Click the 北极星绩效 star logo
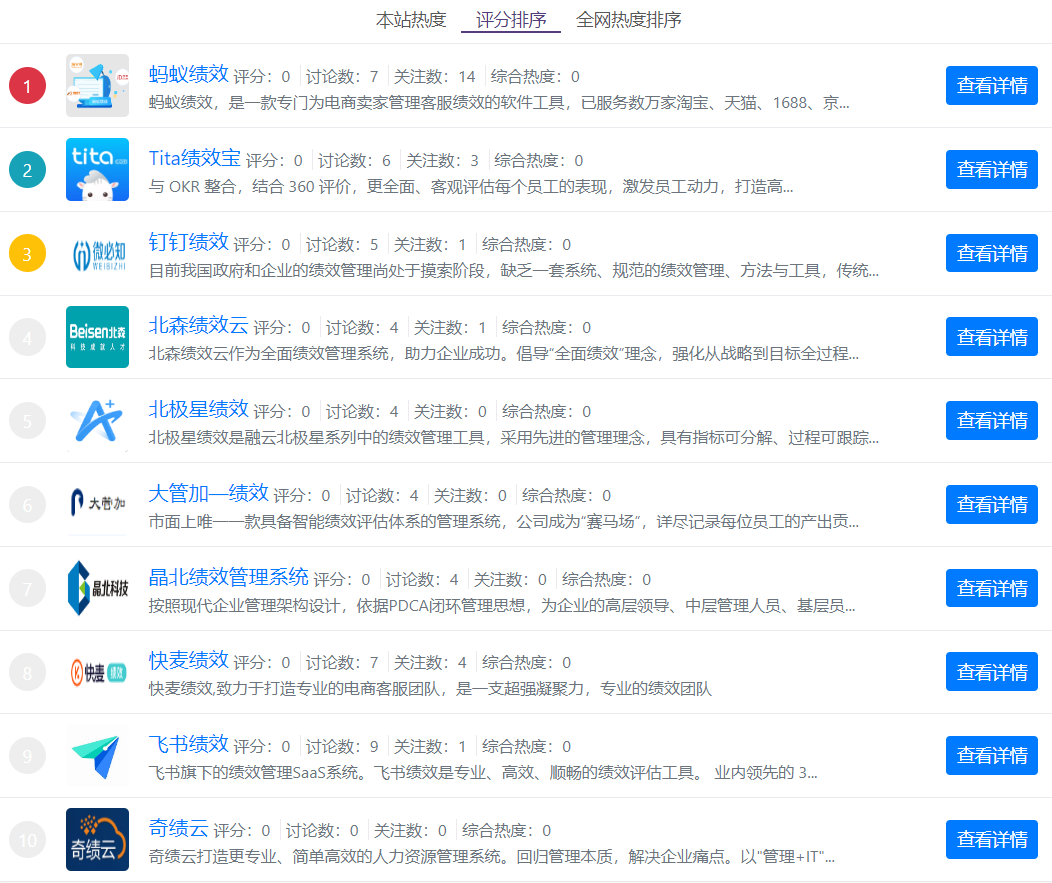 click(x=97, y=421)
